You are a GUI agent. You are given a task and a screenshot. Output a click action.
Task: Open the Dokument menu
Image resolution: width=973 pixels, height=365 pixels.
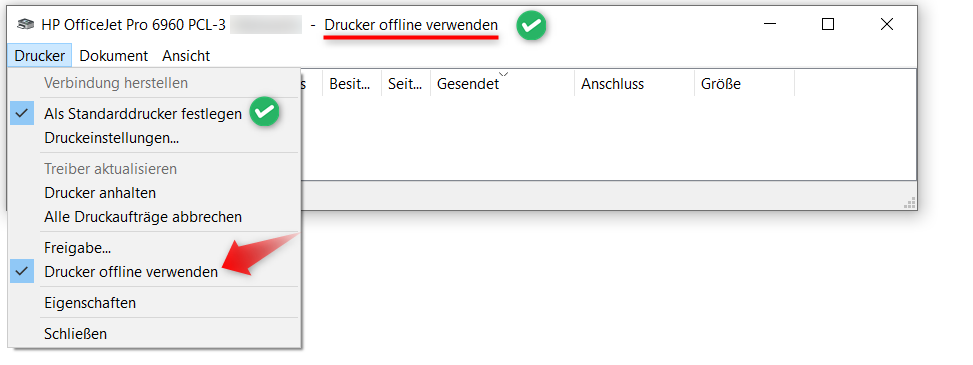pyautogui.click(x=114, y=56)
